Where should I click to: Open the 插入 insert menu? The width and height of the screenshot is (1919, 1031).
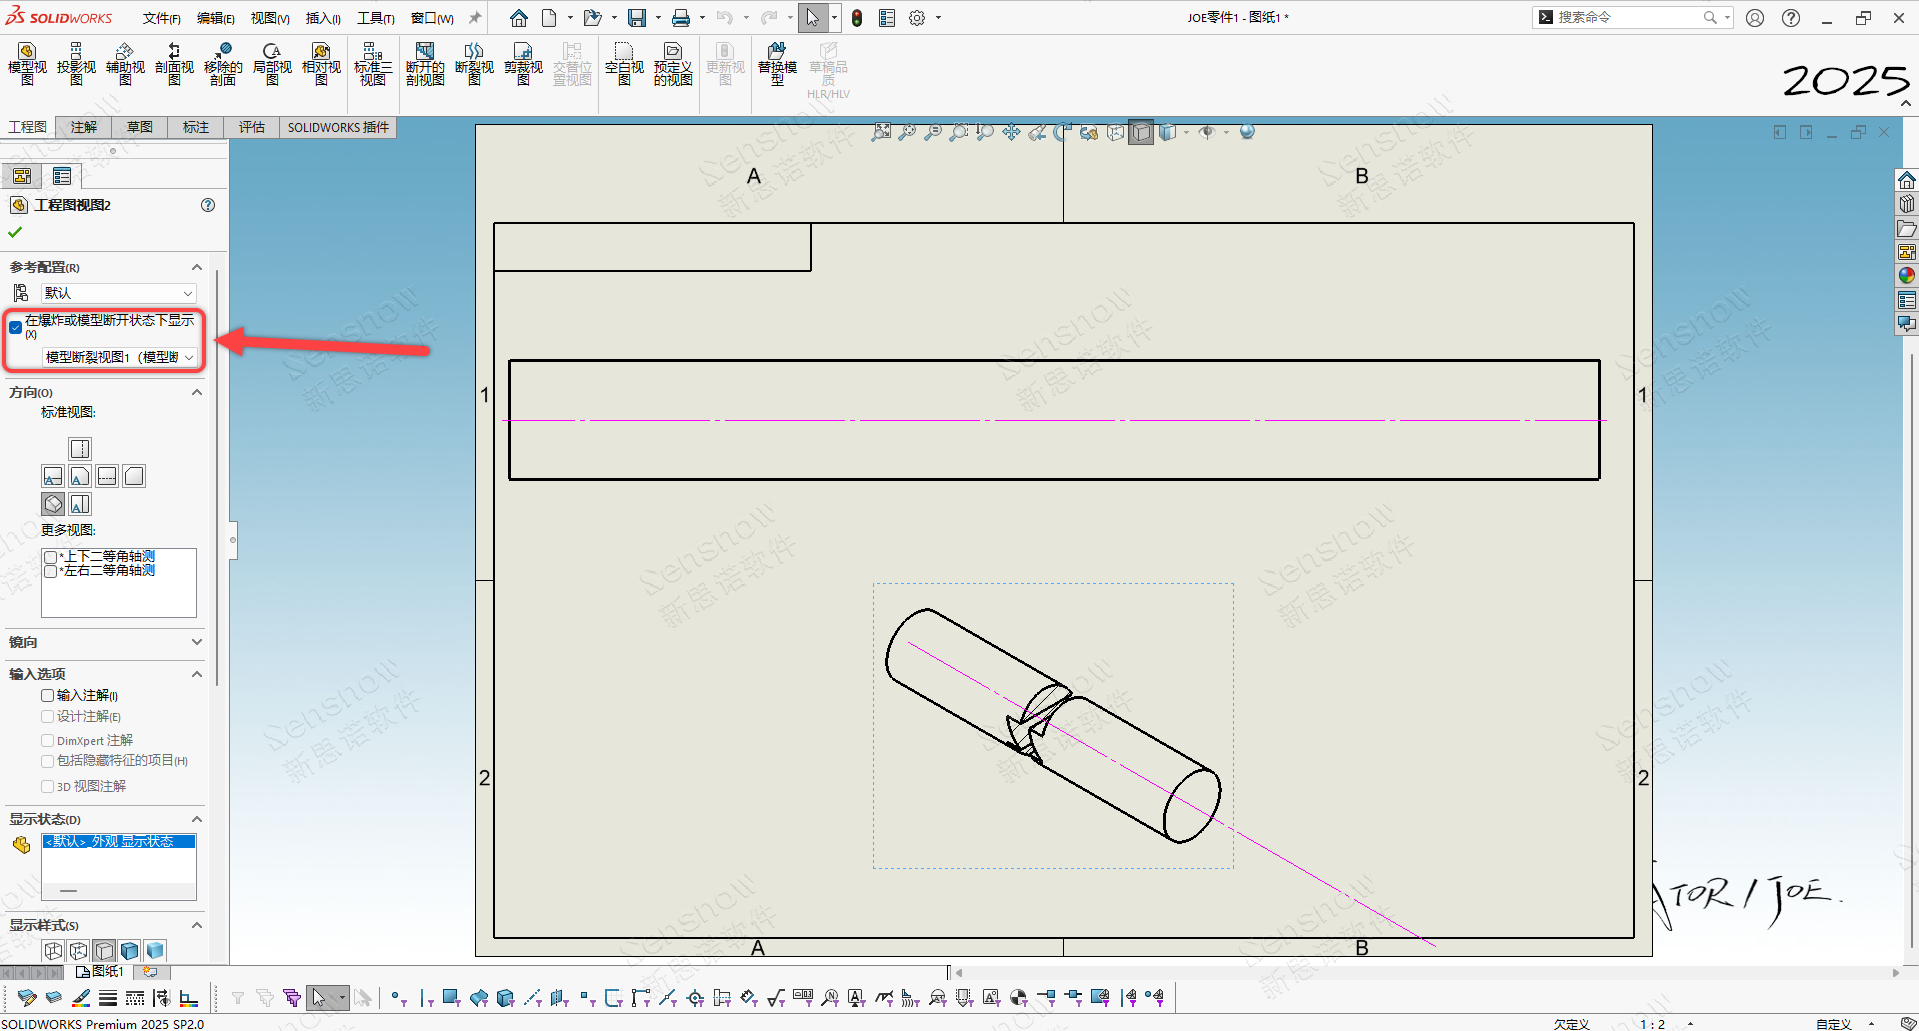coord(322,18)
